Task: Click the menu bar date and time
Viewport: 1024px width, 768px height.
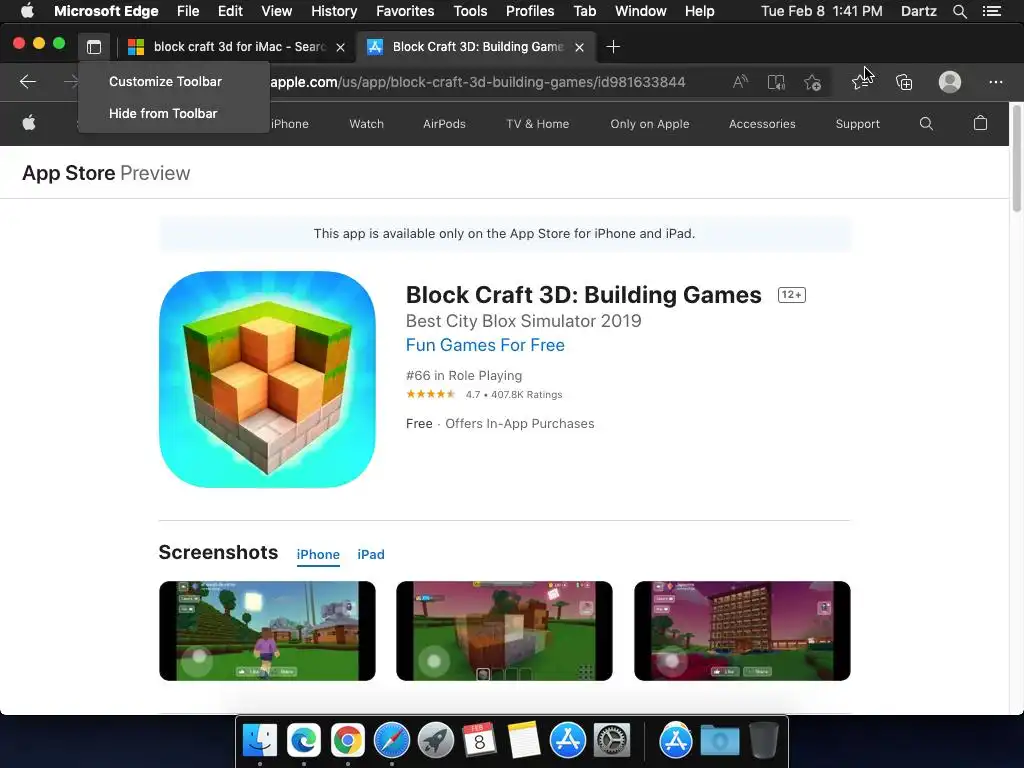Action: tap(822, 11)
